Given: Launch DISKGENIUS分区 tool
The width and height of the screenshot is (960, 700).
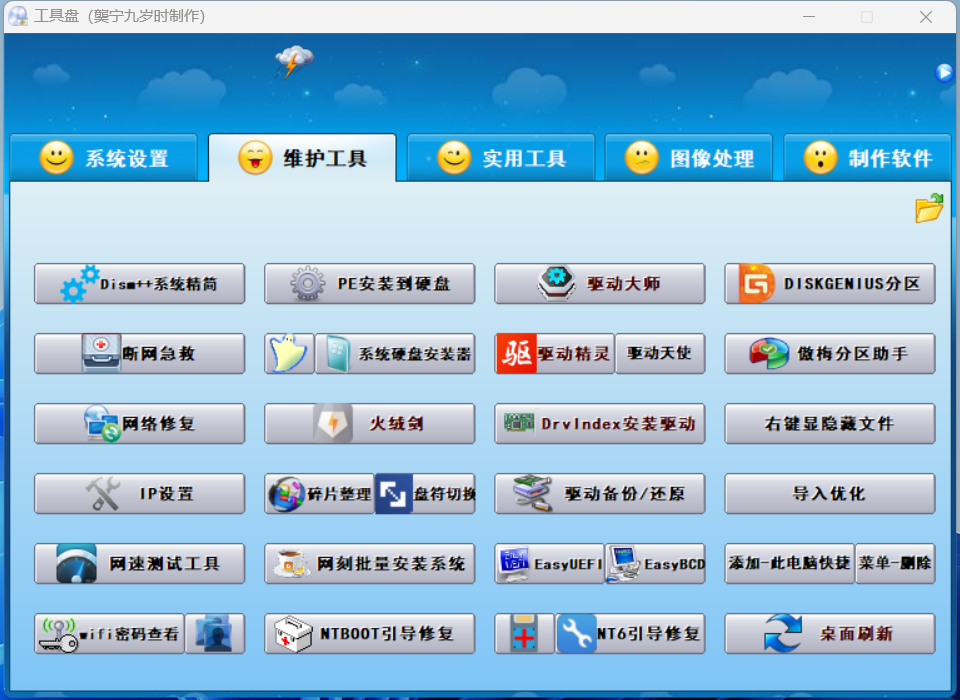Looking at the screenshot, I should coord(829,284).
